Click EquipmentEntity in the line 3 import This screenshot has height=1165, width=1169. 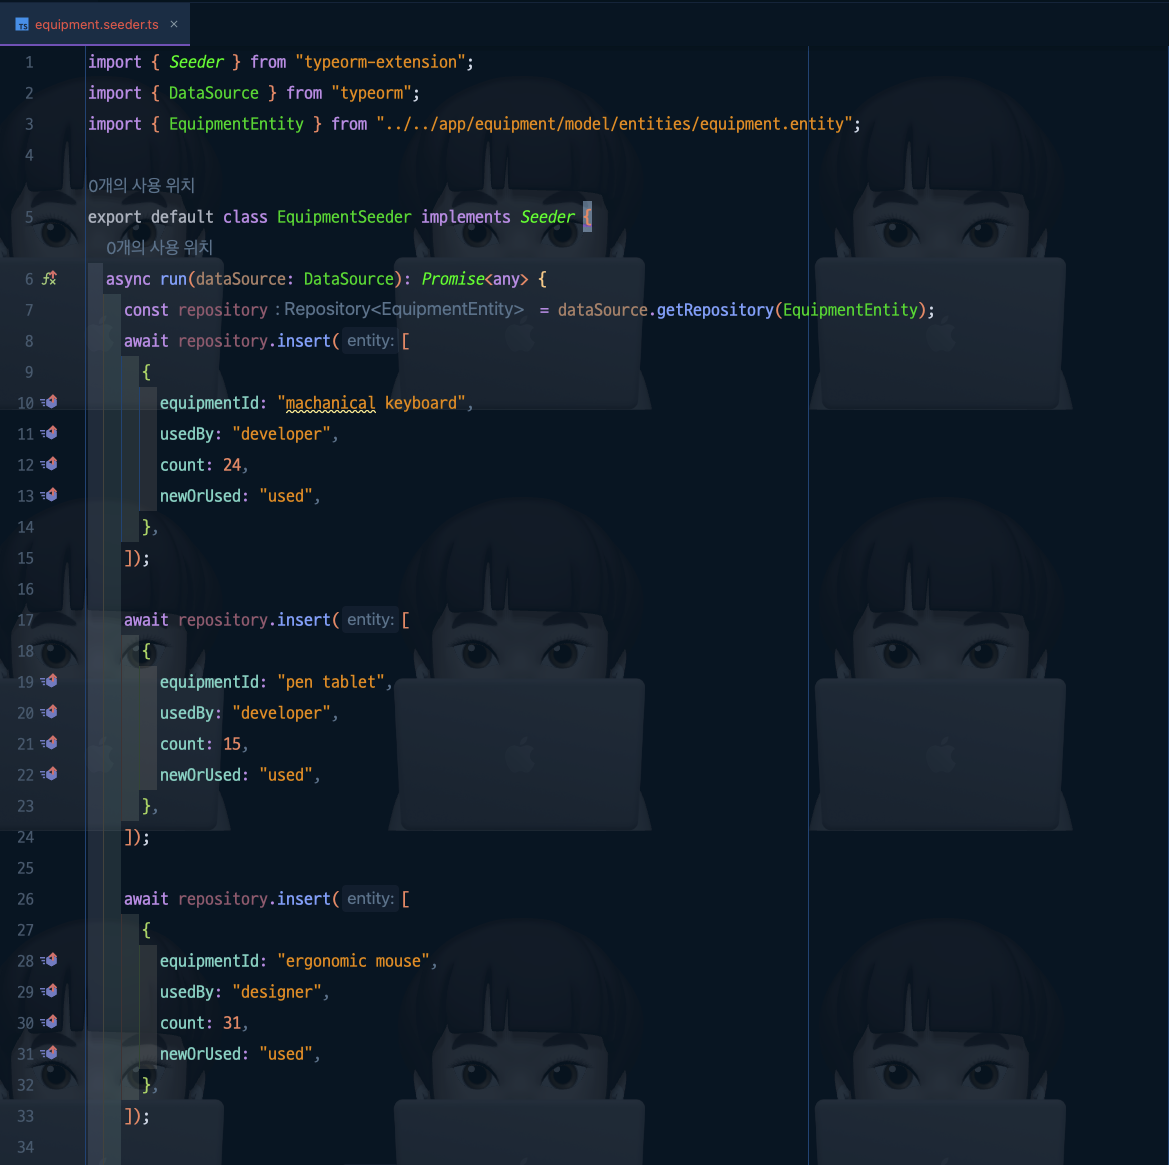(236, 124)
